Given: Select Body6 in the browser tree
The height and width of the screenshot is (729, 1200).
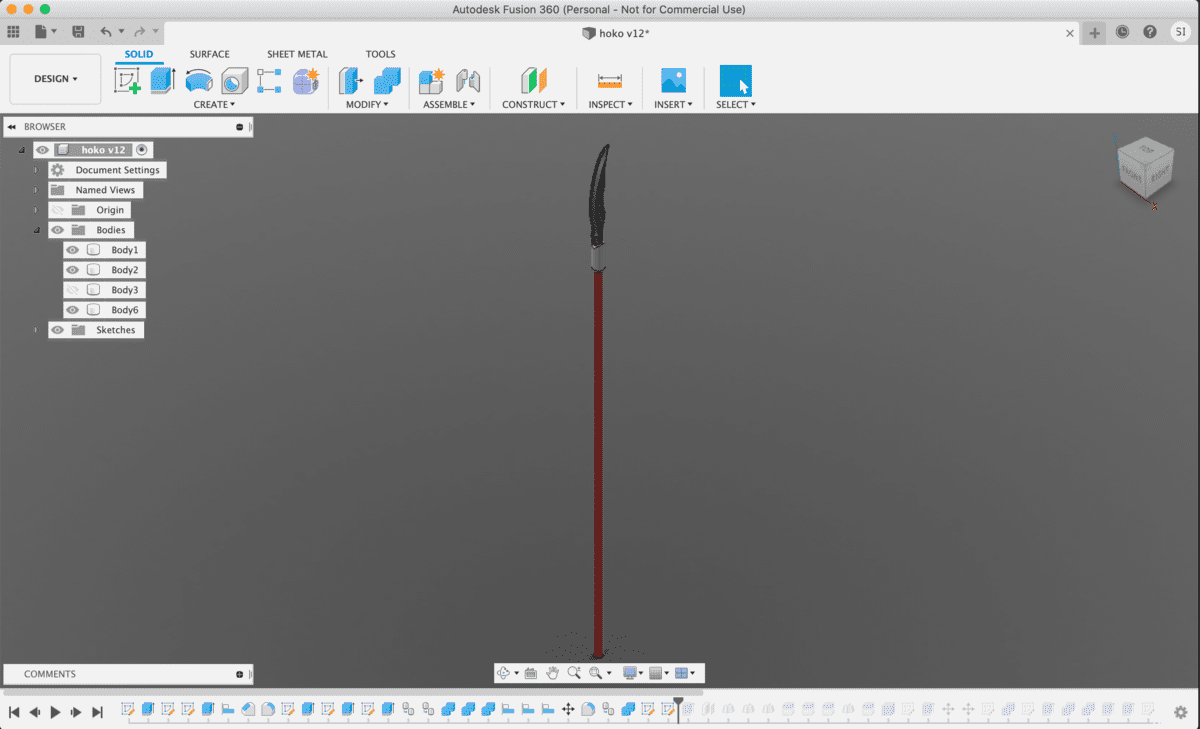Looking at the screenshot, I should coord(125,310).
